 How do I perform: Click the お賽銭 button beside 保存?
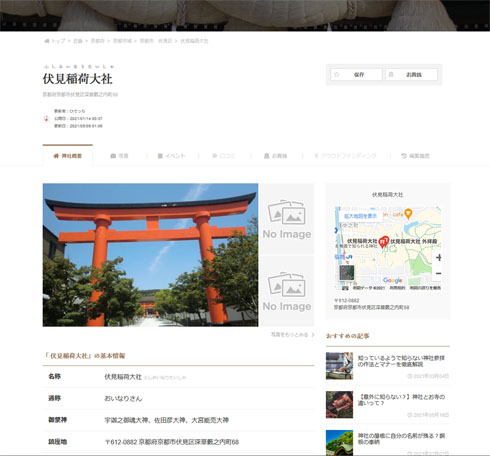[411, 74]
